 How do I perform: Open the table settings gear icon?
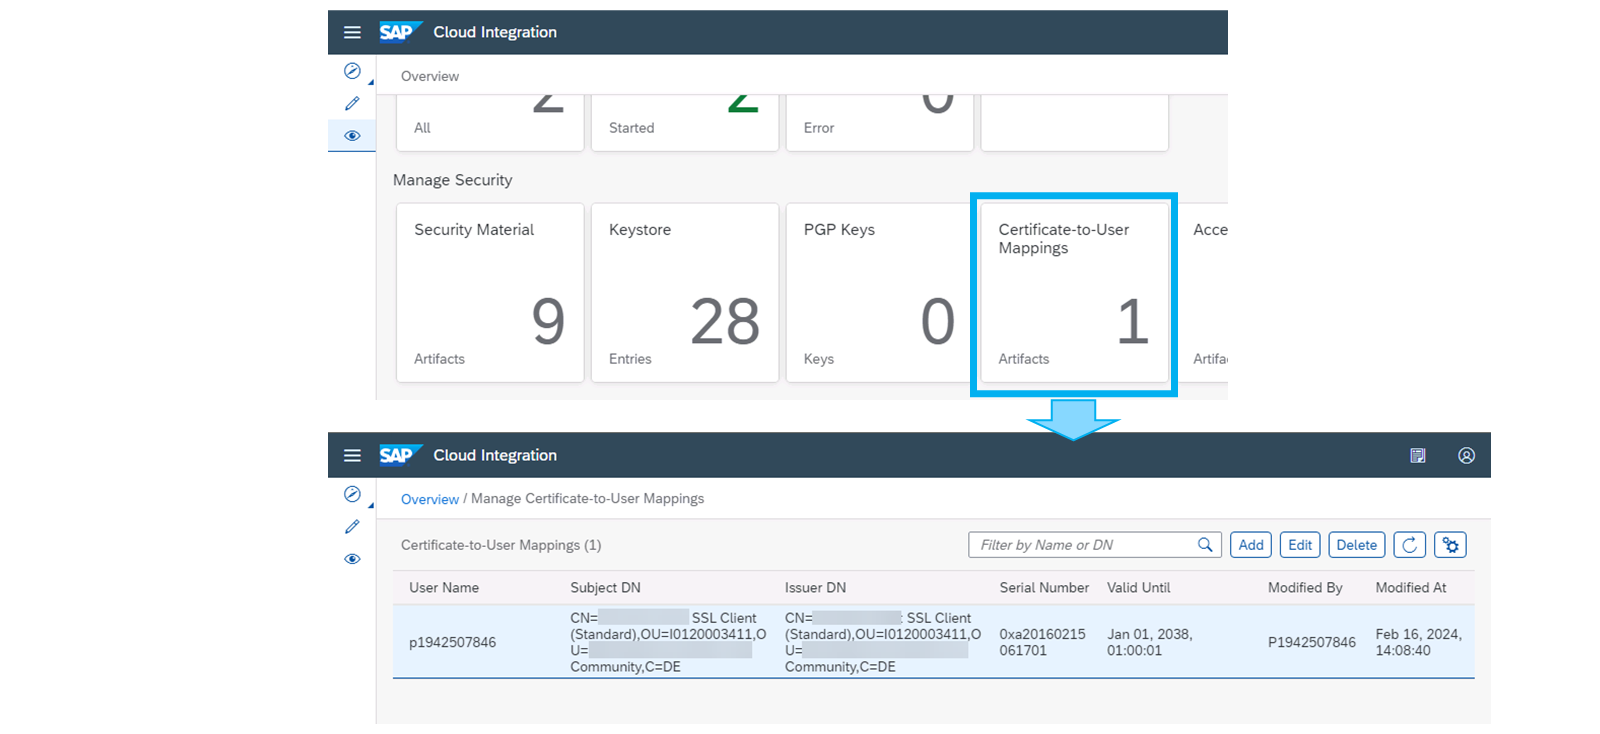(x=1450, y=545)
